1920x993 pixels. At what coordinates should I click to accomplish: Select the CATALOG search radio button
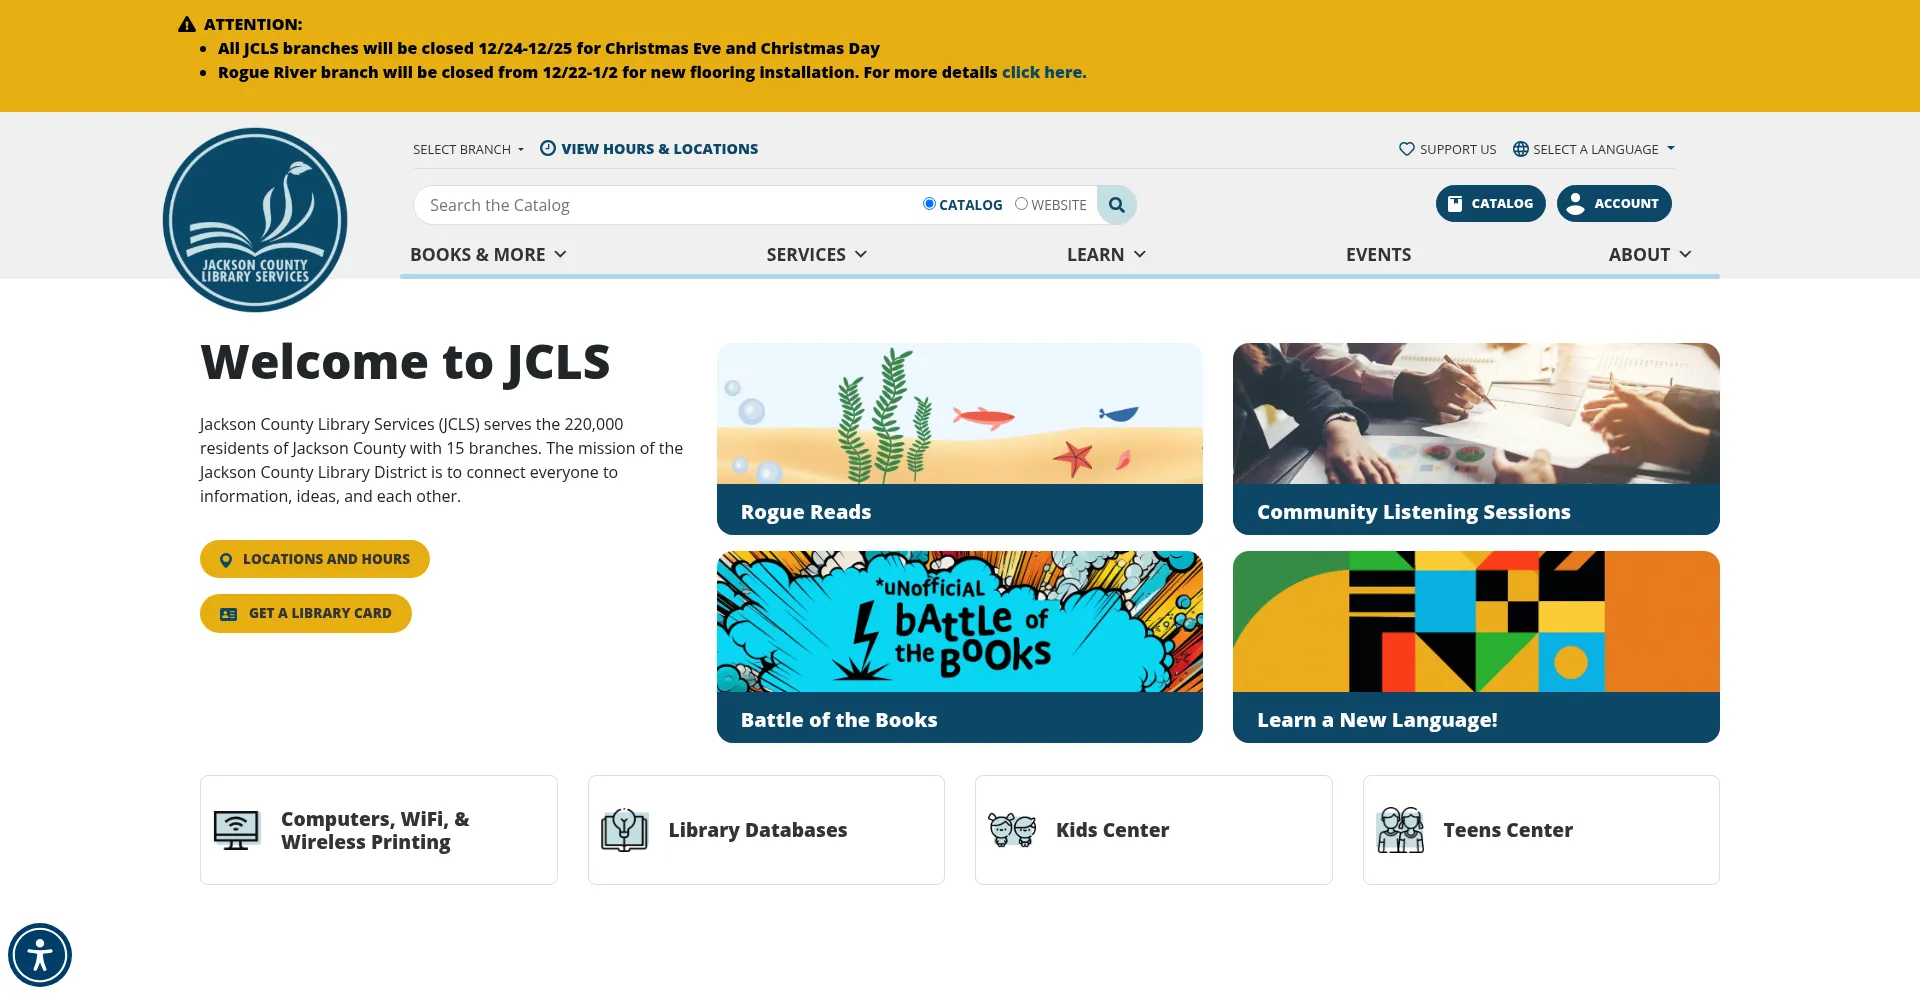click(x=929, y=203)
